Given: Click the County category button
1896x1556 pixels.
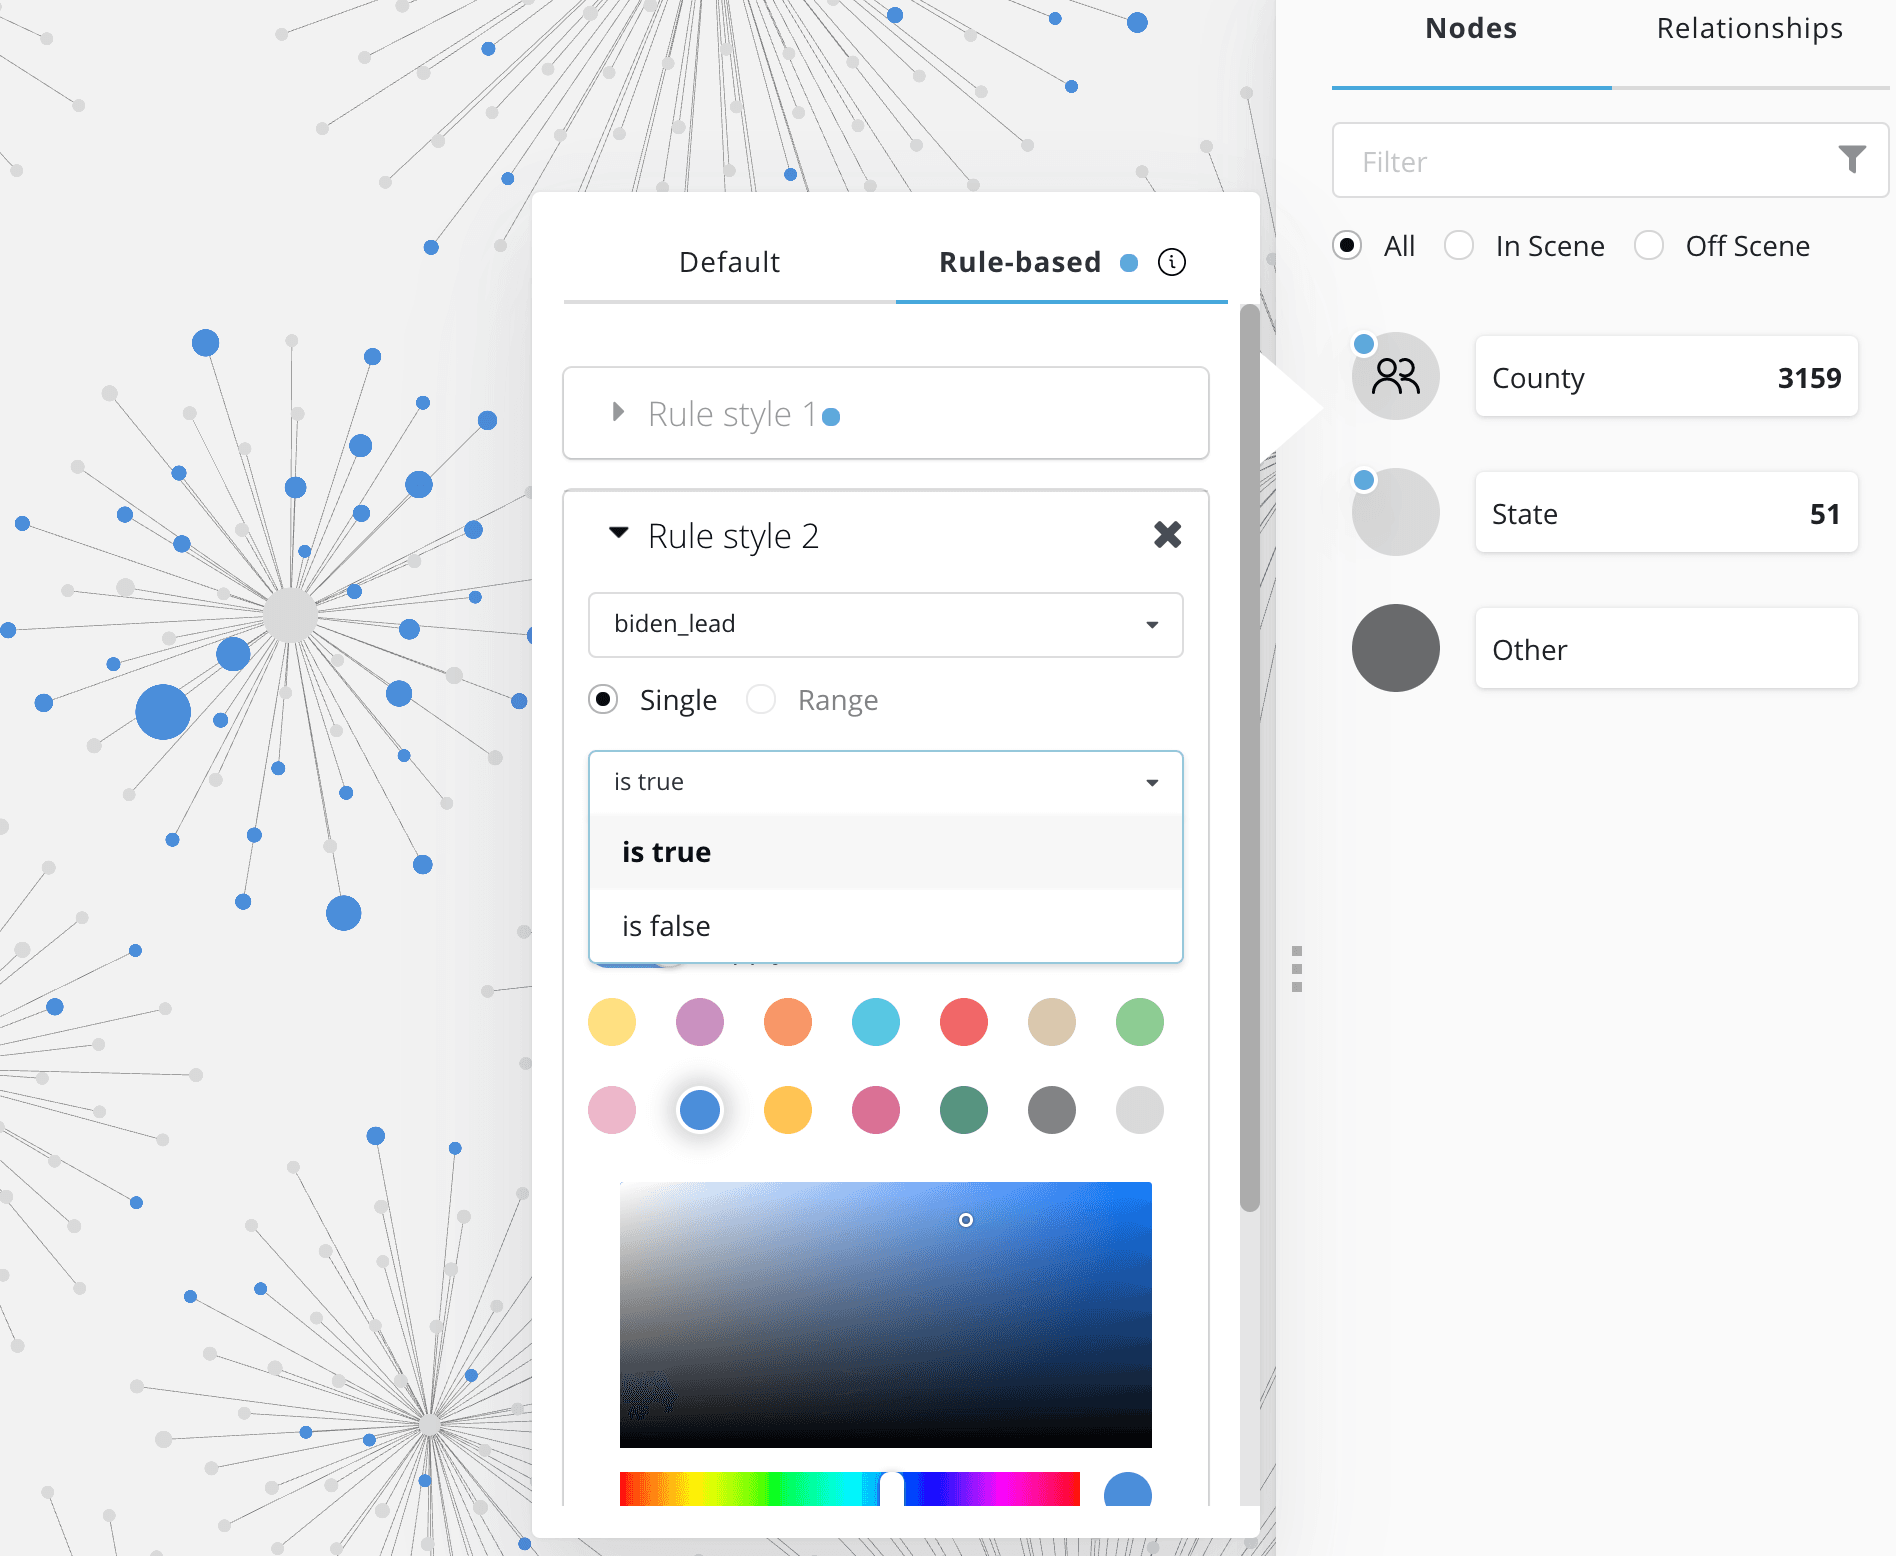Looking at the screenshot, I should [1666, 377].
